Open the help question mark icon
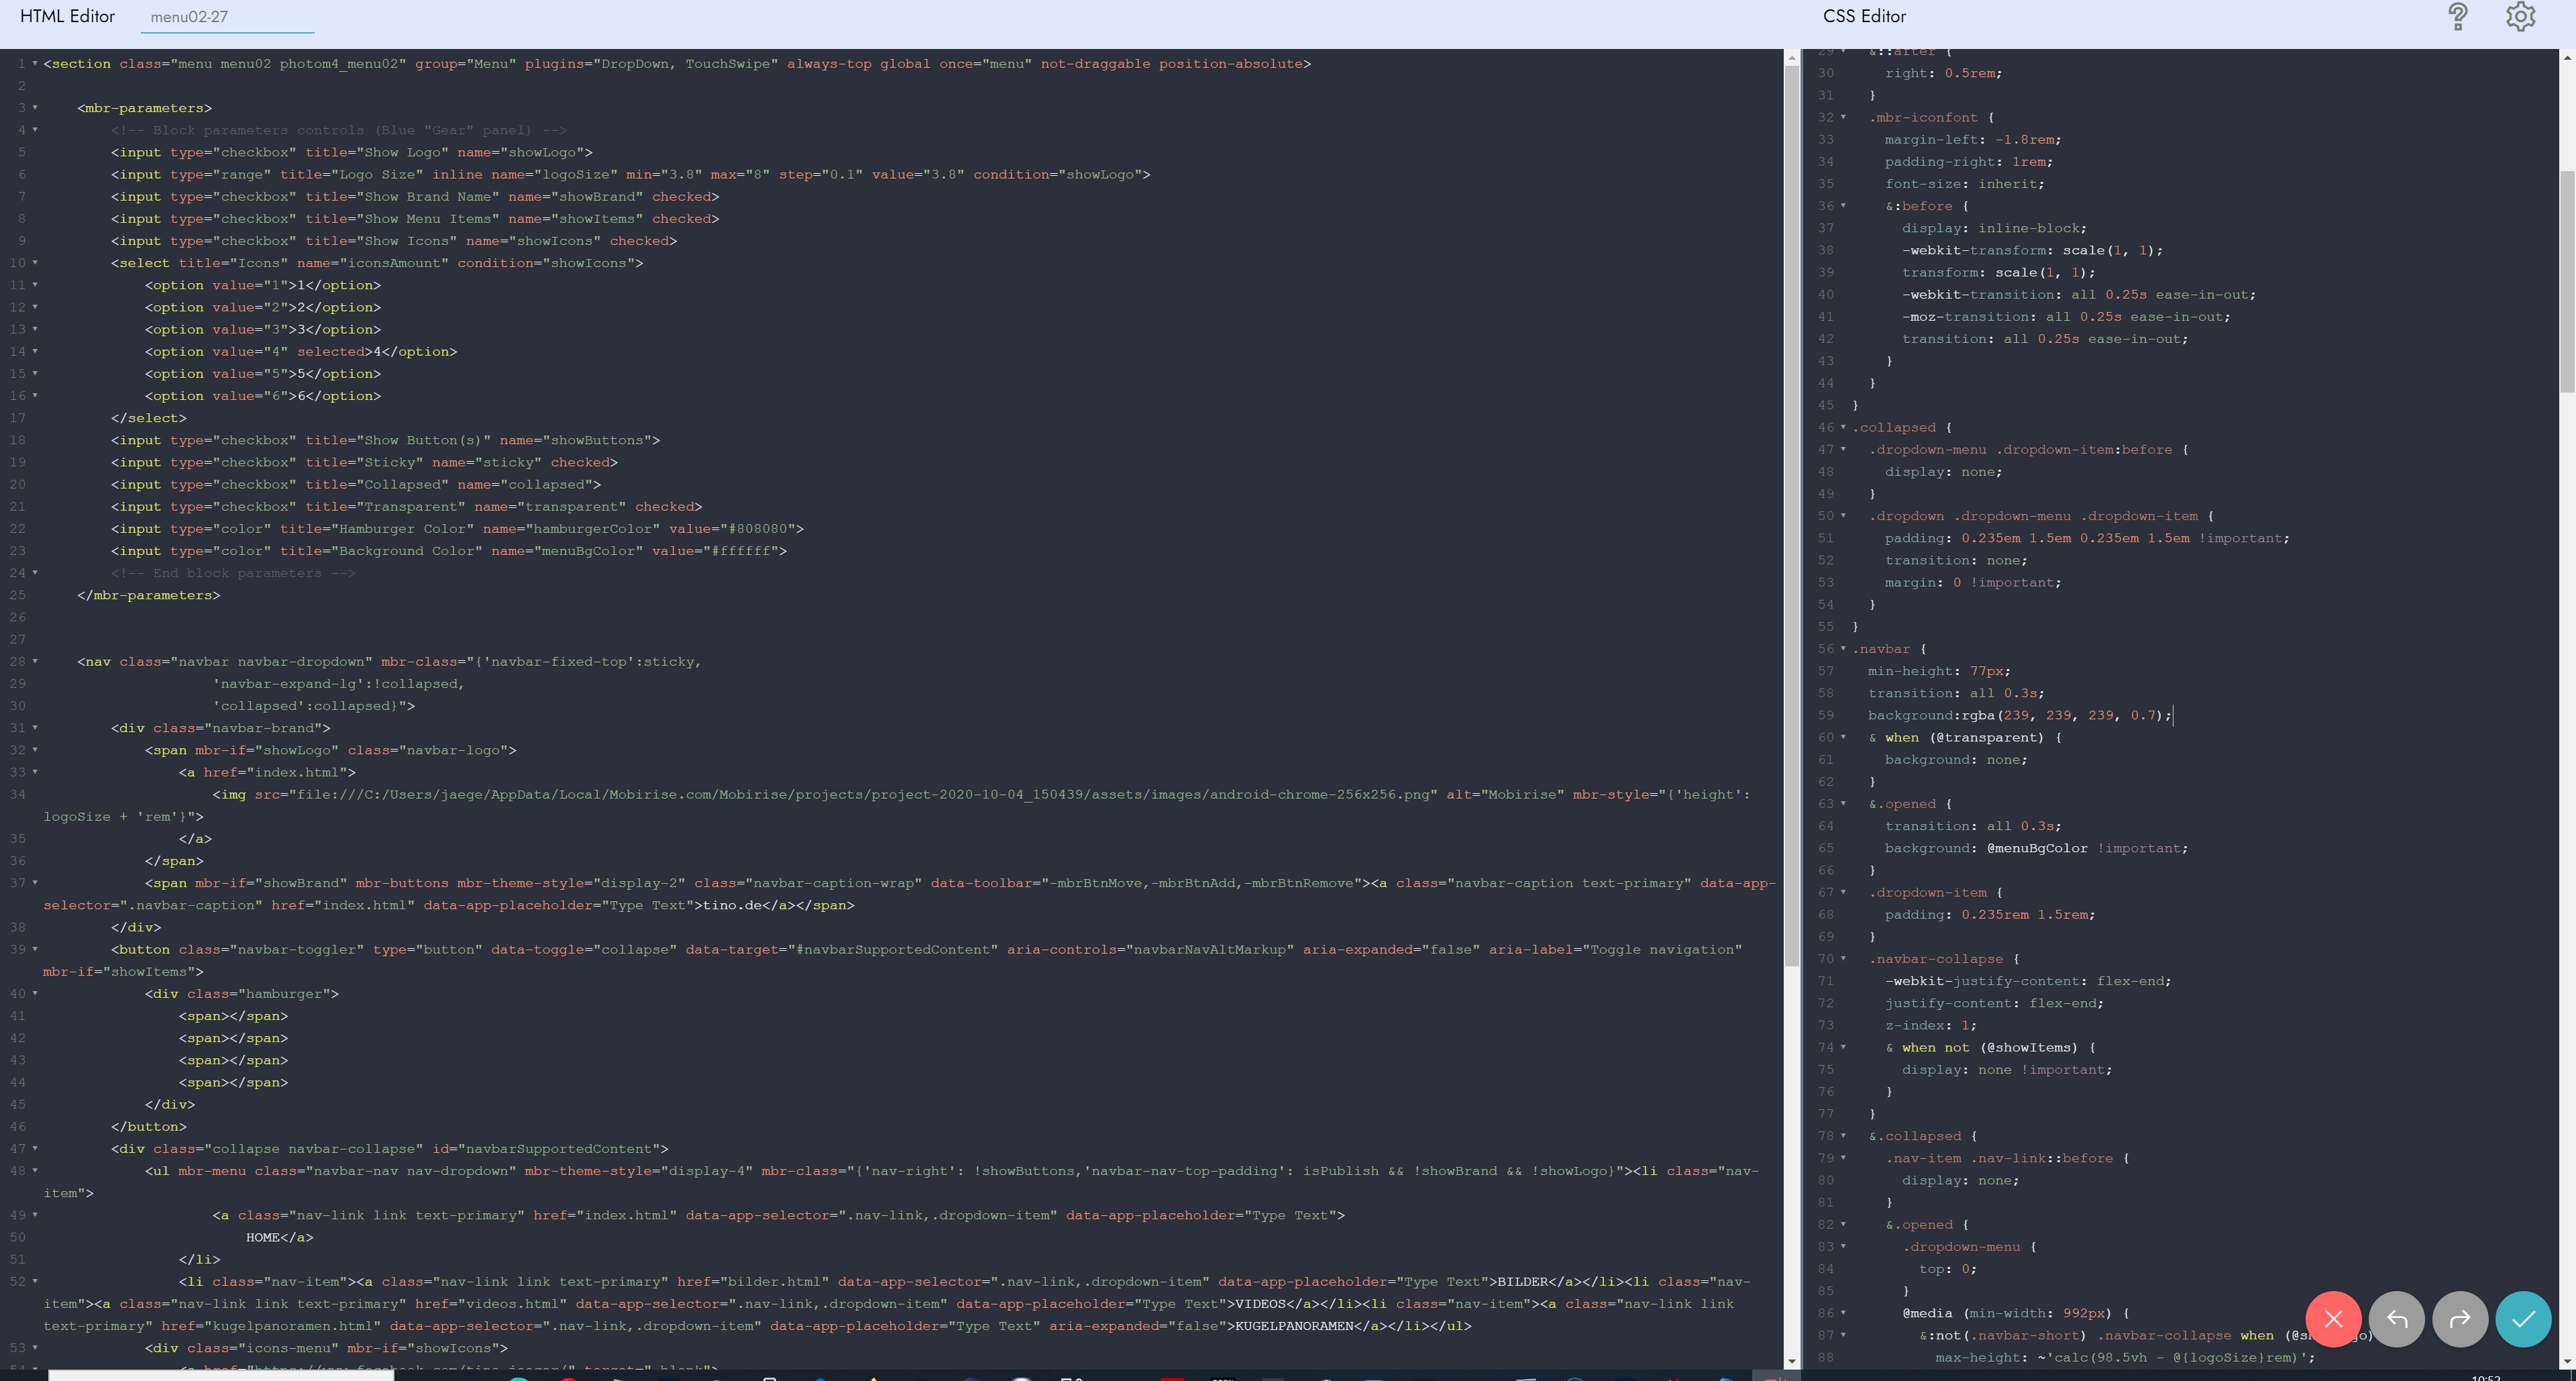This screenshot has width=2576, height=1381. pos(2458,17)
